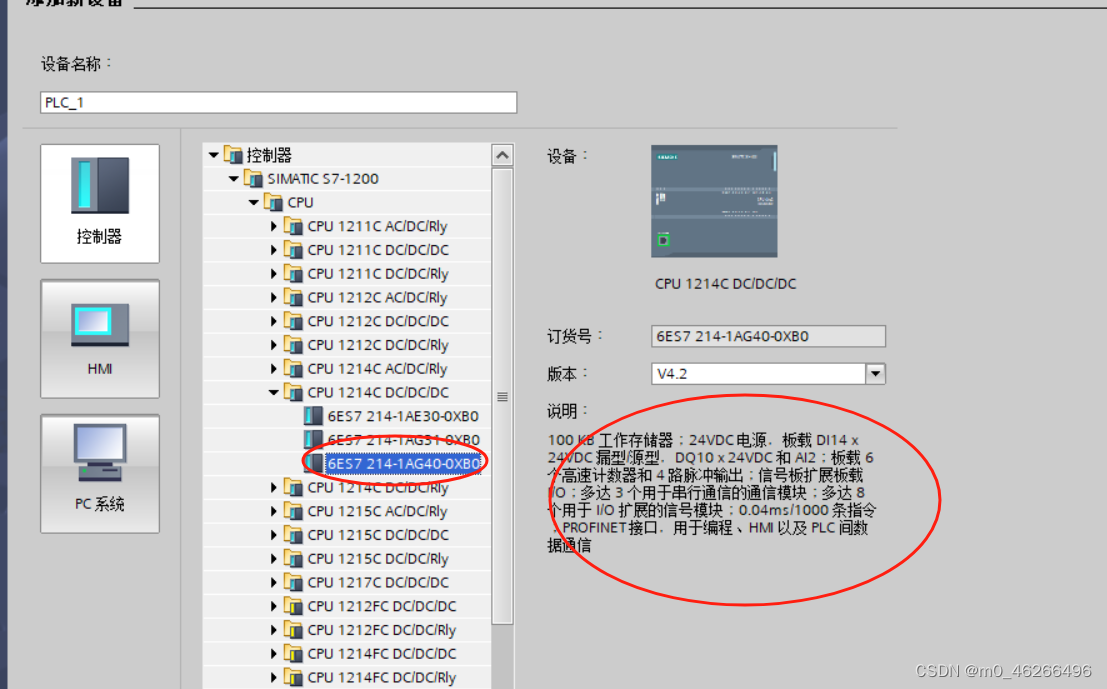The width and height of the screenshot is (1107, 689).
Task: Click the 订货号 order number field
Action: point(768,336)
